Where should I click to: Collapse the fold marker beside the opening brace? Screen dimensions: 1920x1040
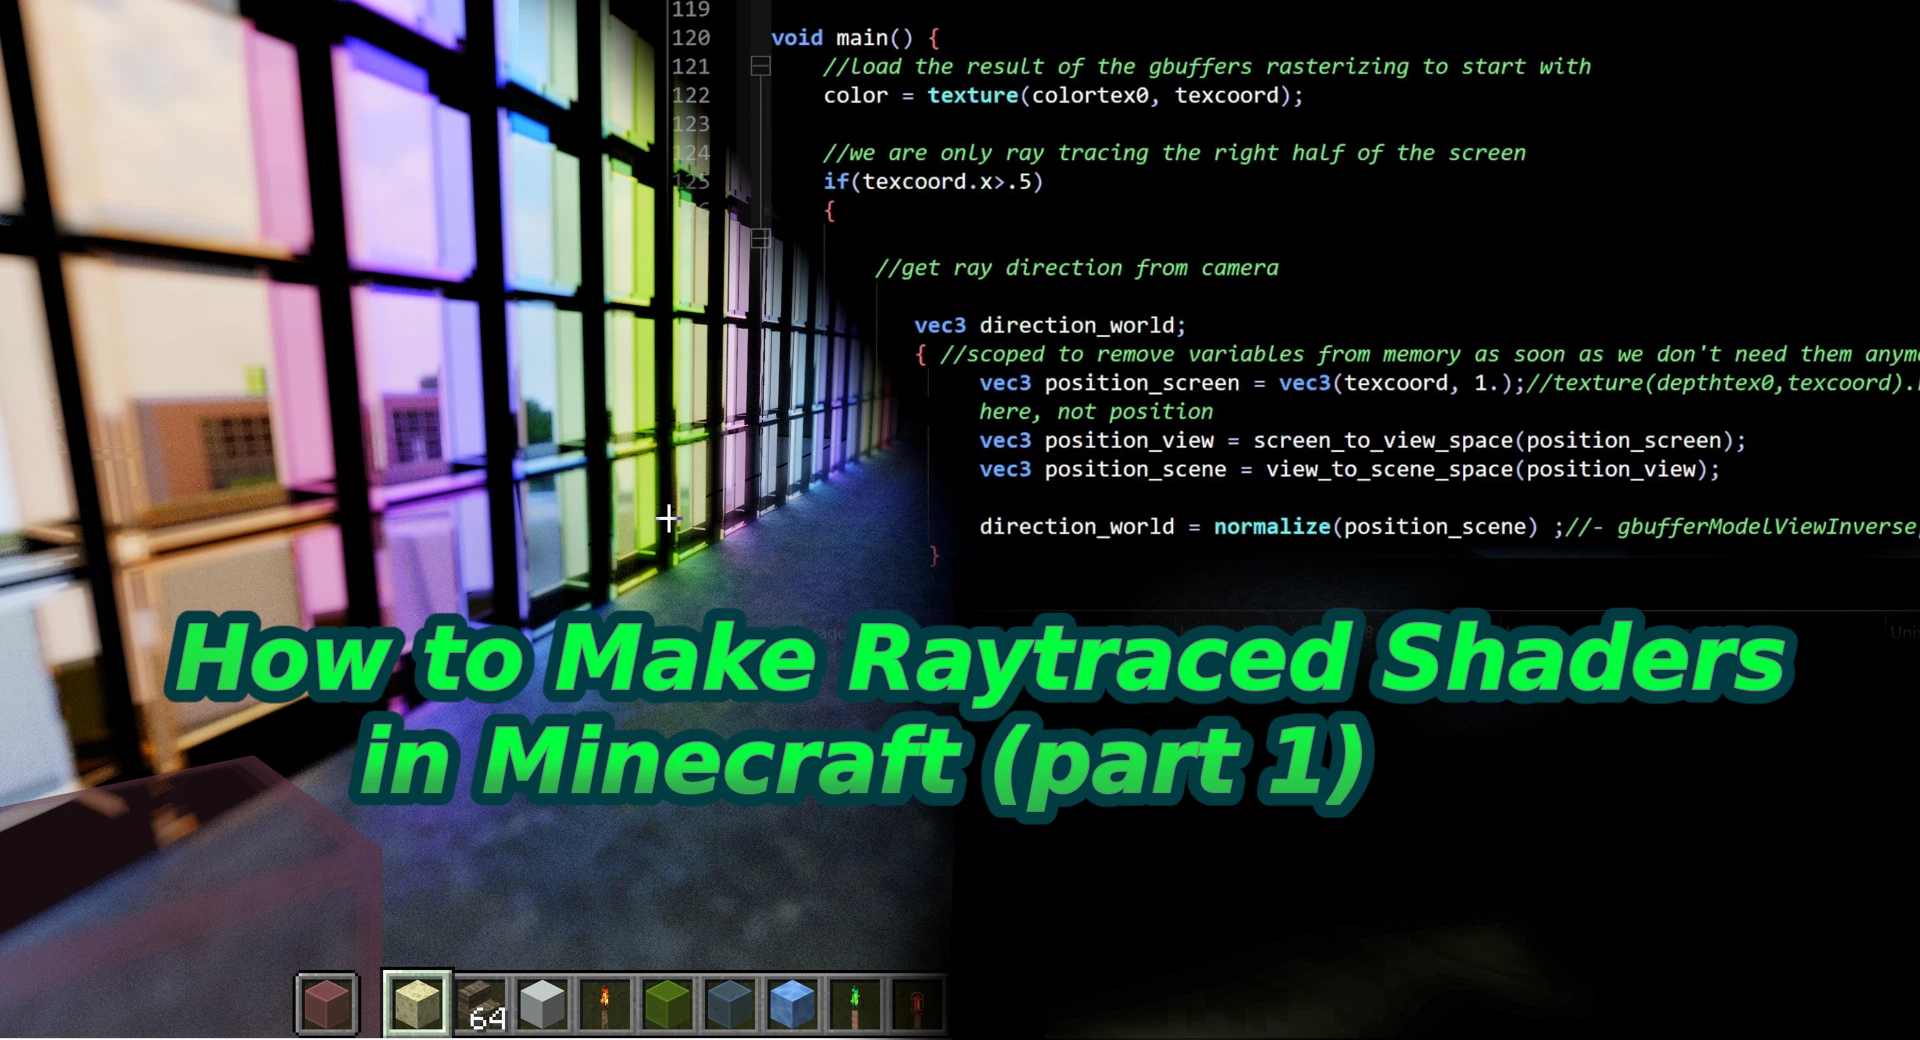(x=761, y=238)
